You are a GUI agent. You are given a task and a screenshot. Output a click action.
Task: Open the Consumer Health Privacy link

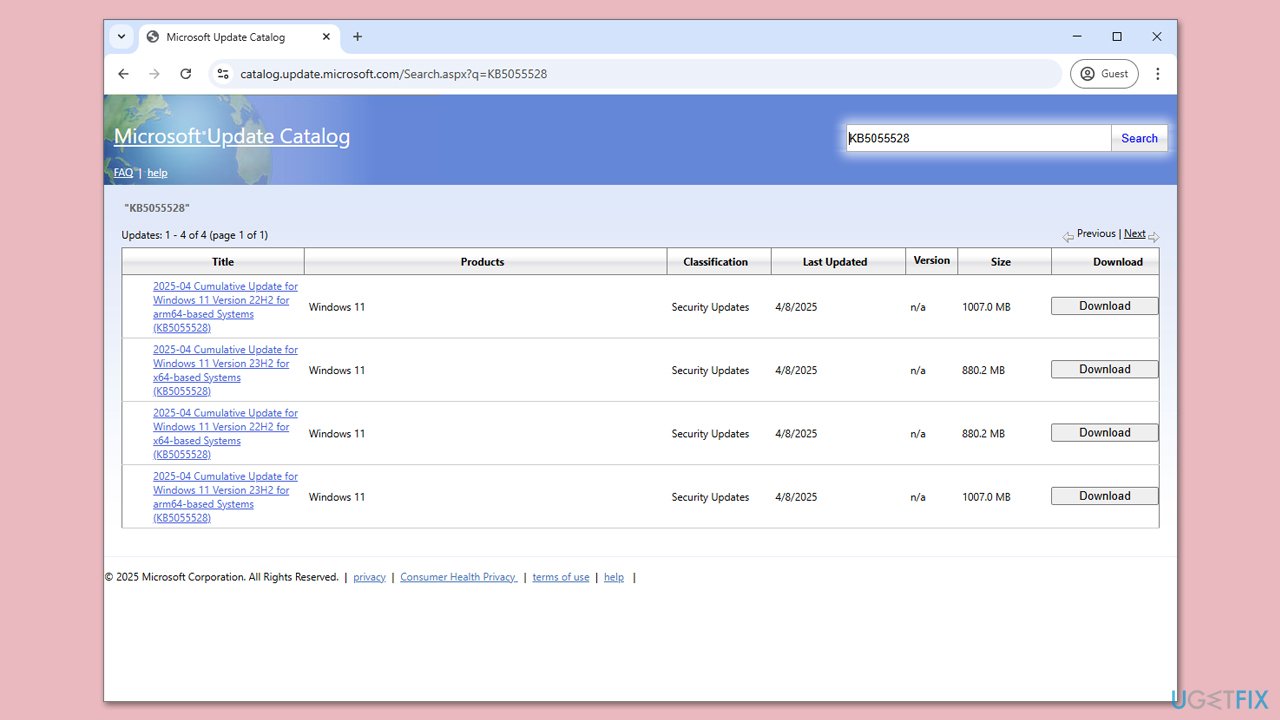(458, 577)
